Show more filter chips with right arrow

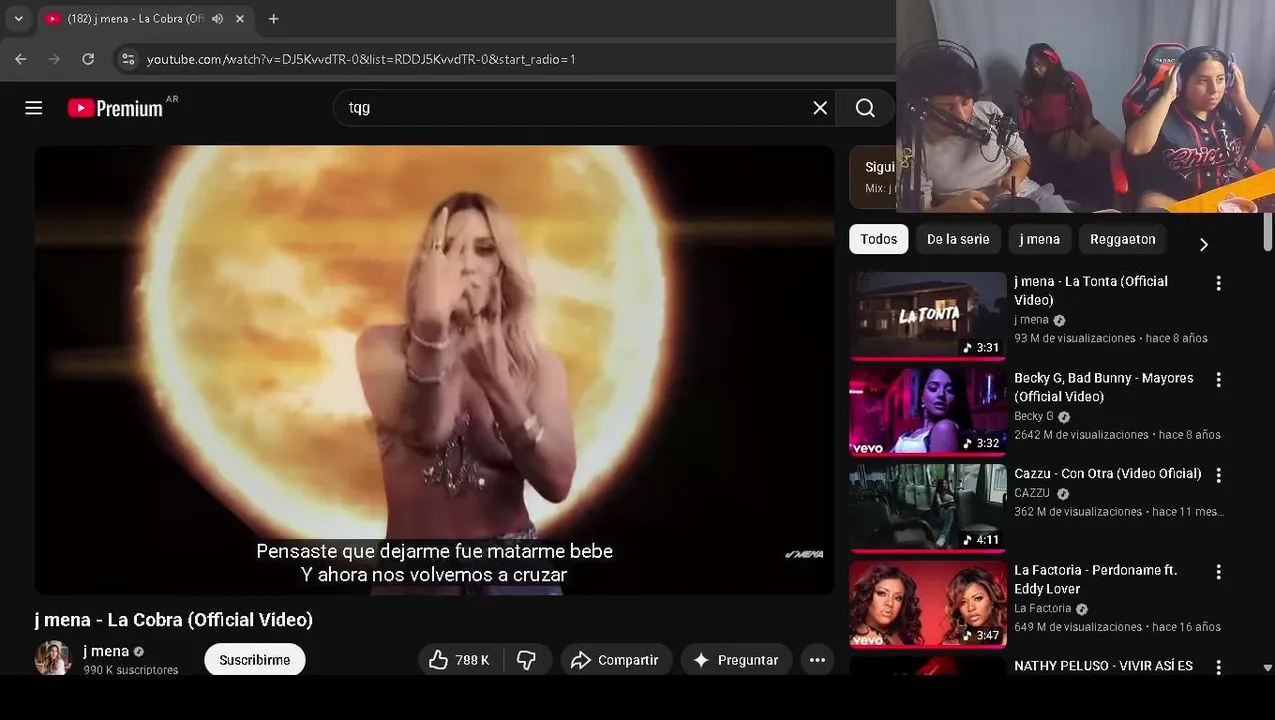tap(1204, 244)
